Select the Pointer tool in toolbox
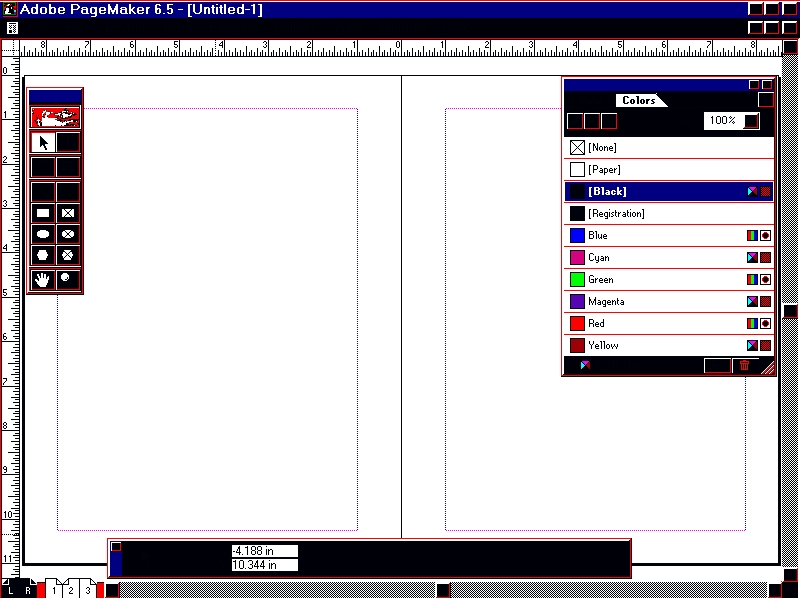This screenshot has width=800, height=600. point(43,142)
